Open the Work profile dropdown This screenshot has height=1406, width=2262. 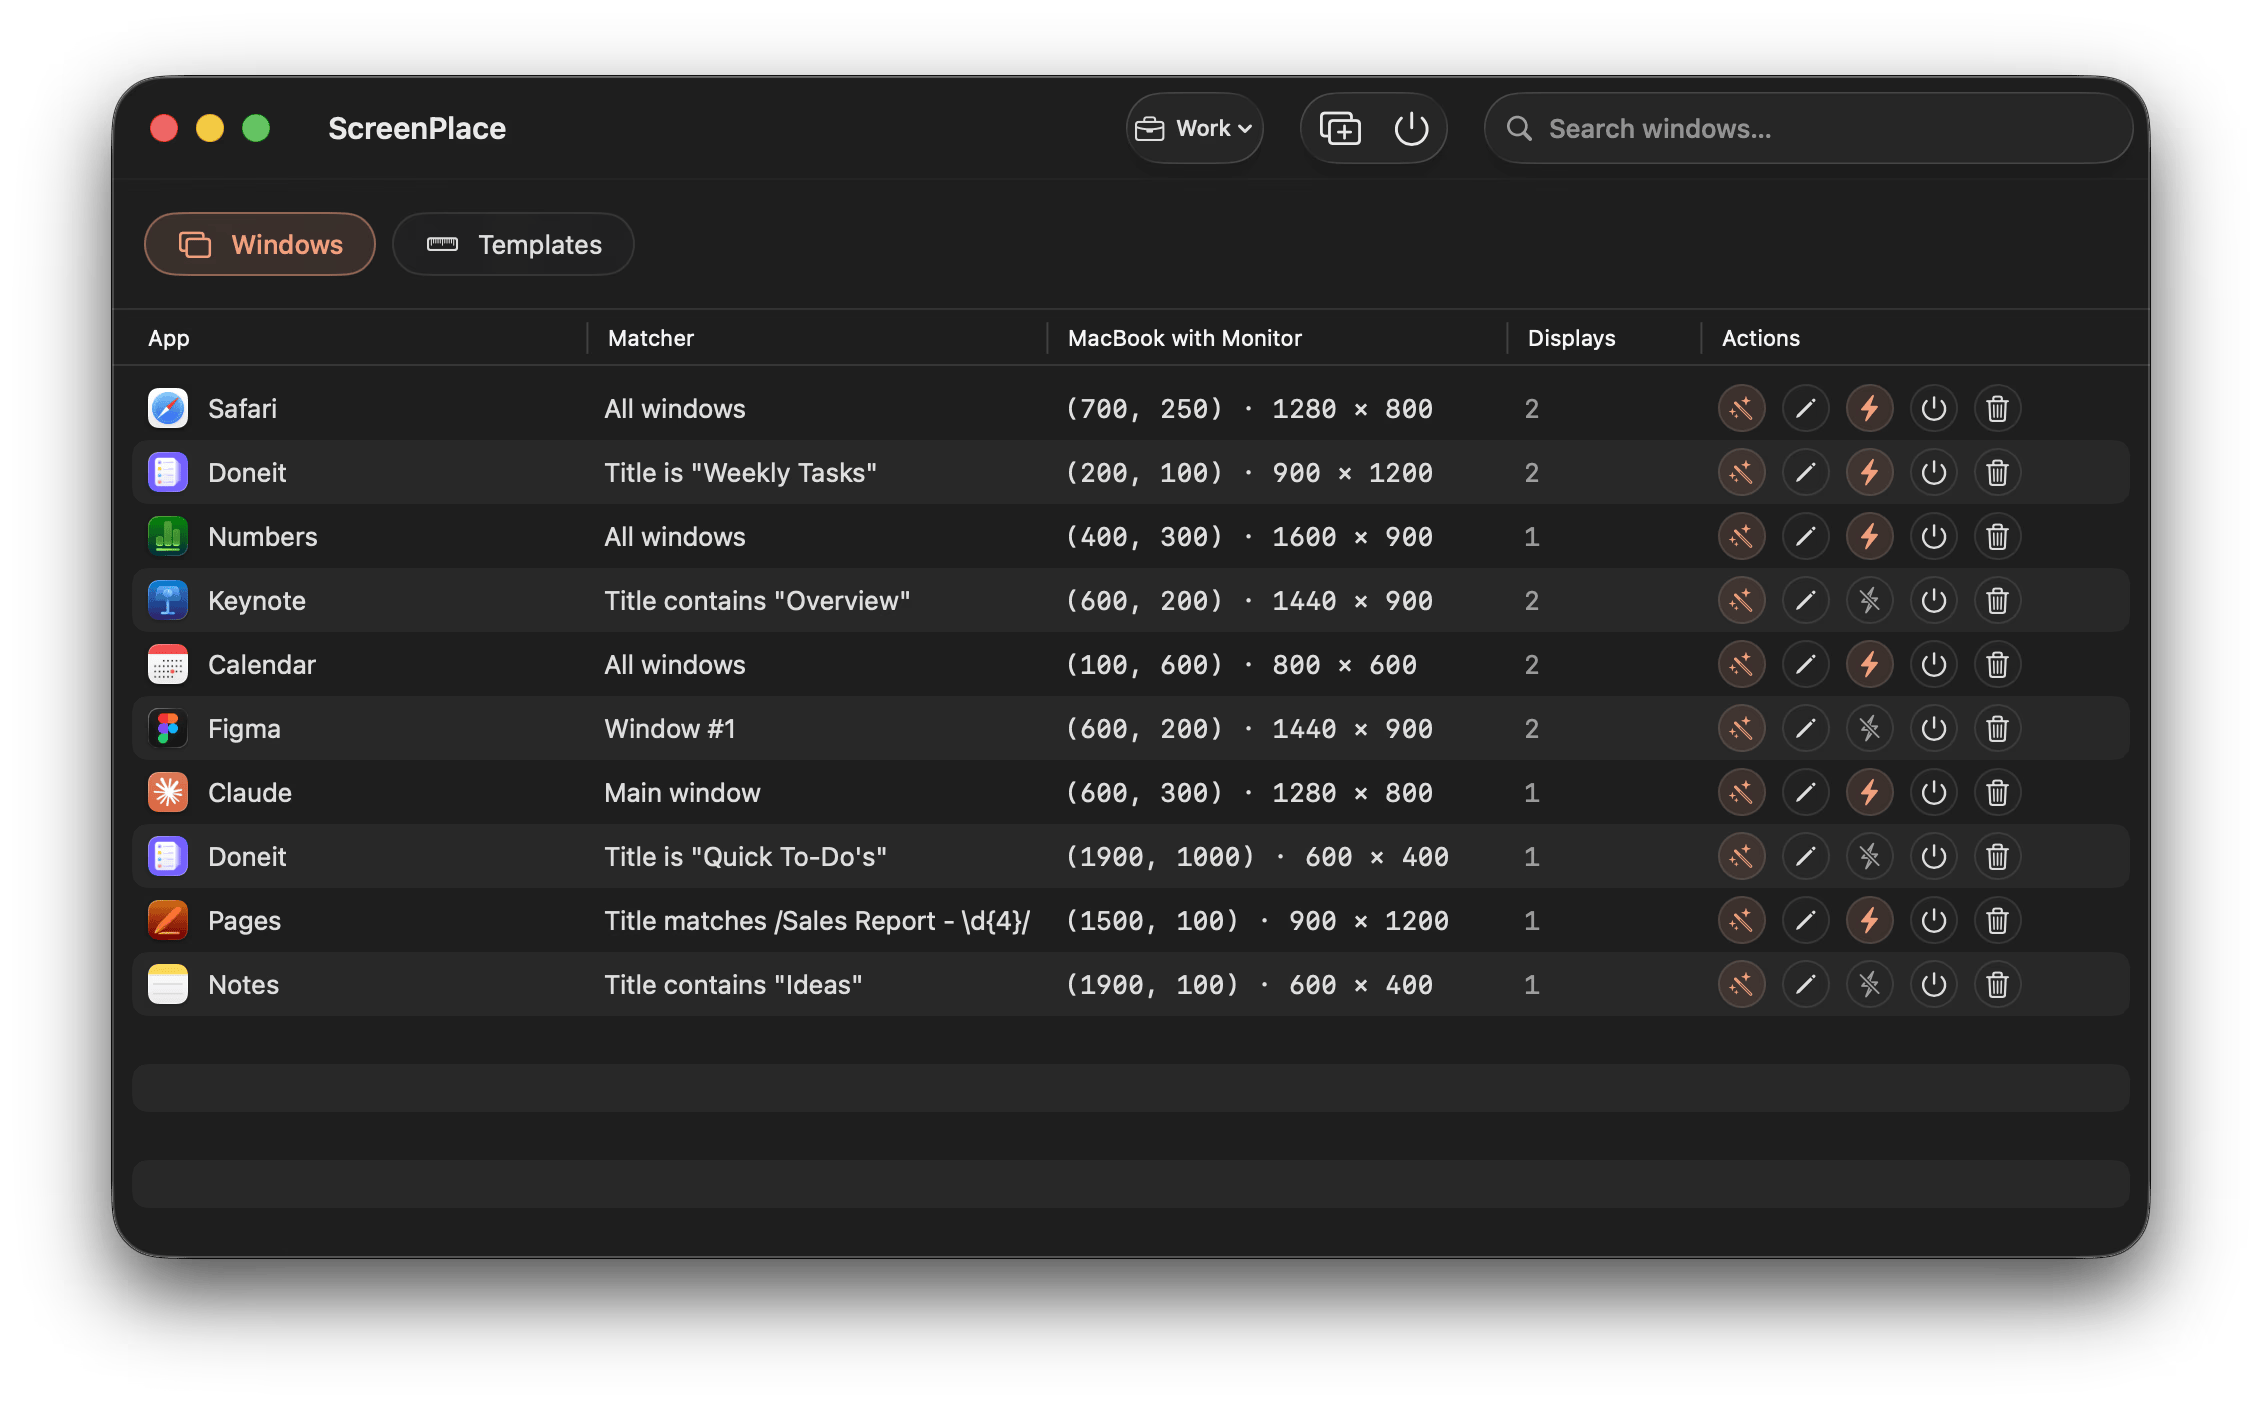1194,128
